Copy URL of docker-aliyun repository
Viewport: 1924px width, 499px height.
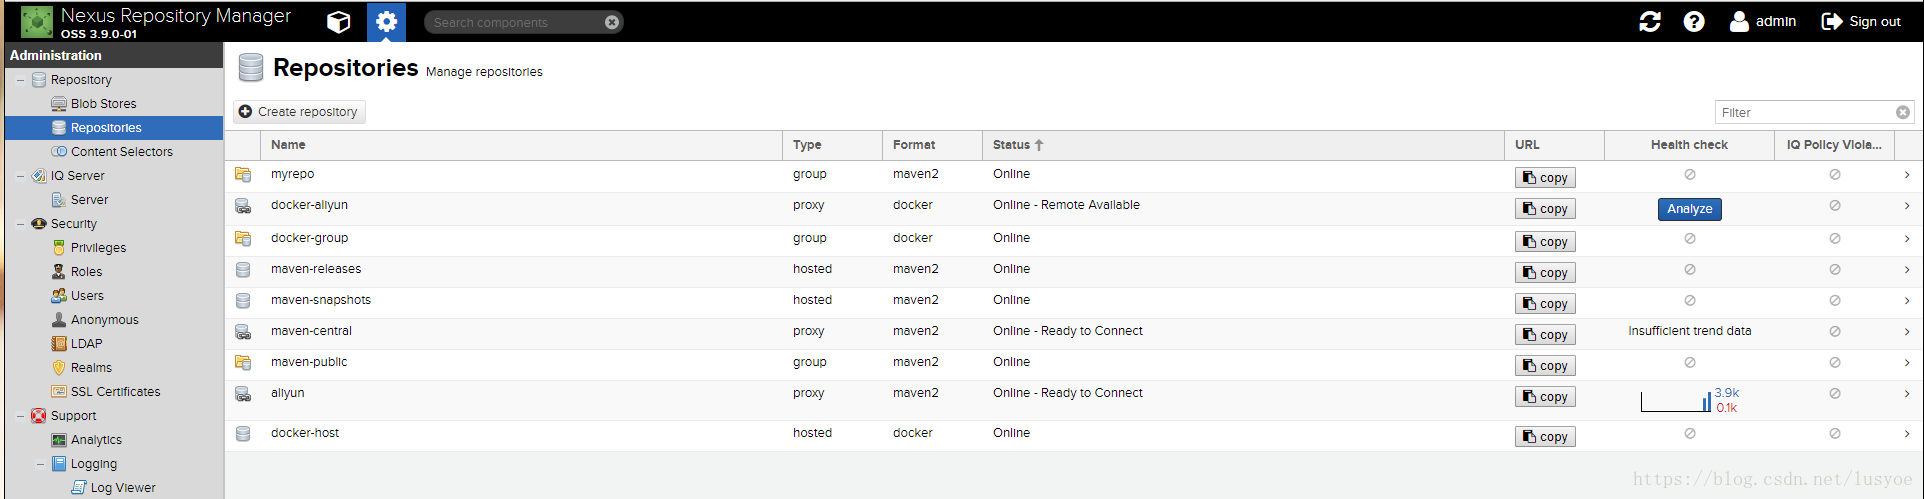click(1545, 209)
